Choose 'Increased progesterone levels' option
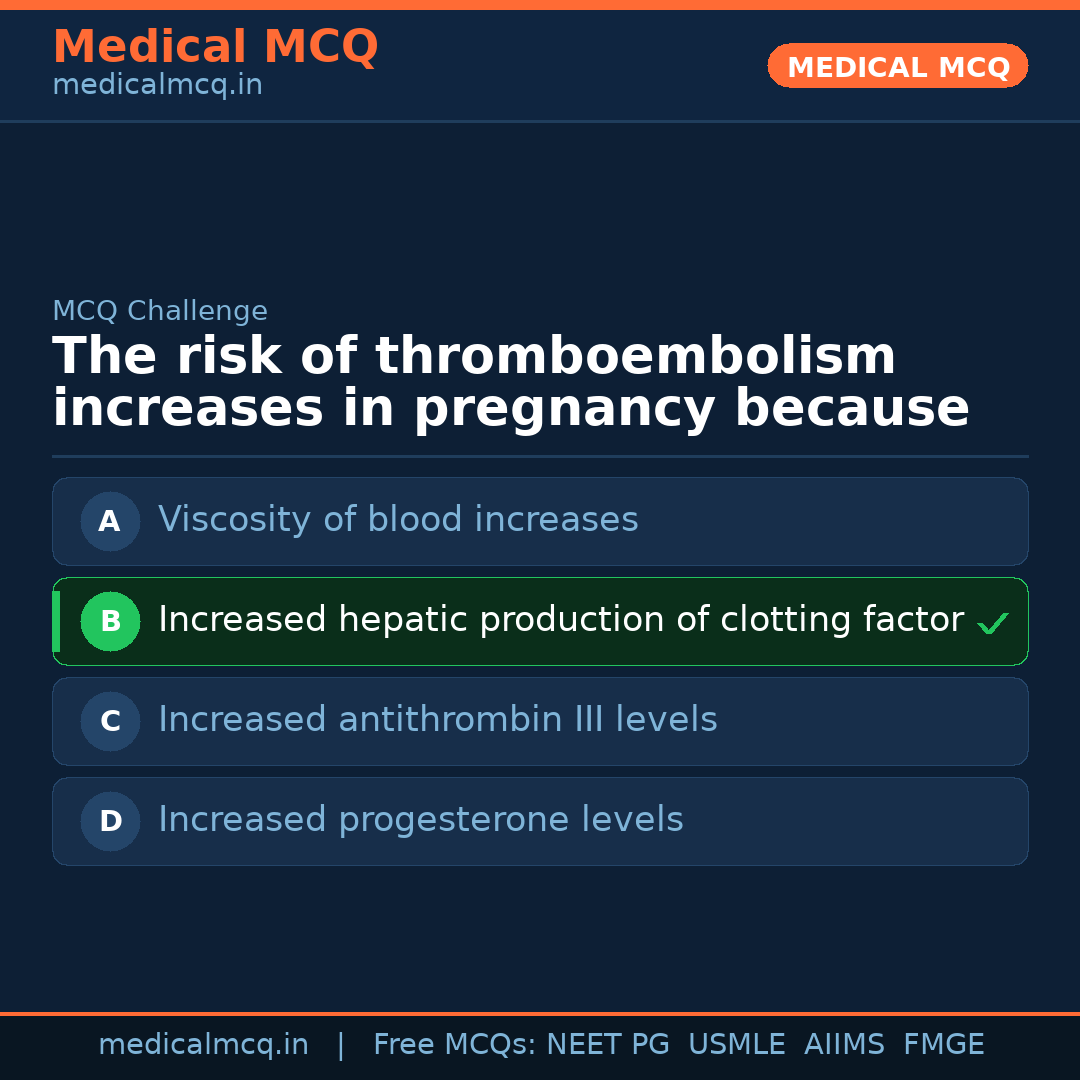 tap(421, 820)
